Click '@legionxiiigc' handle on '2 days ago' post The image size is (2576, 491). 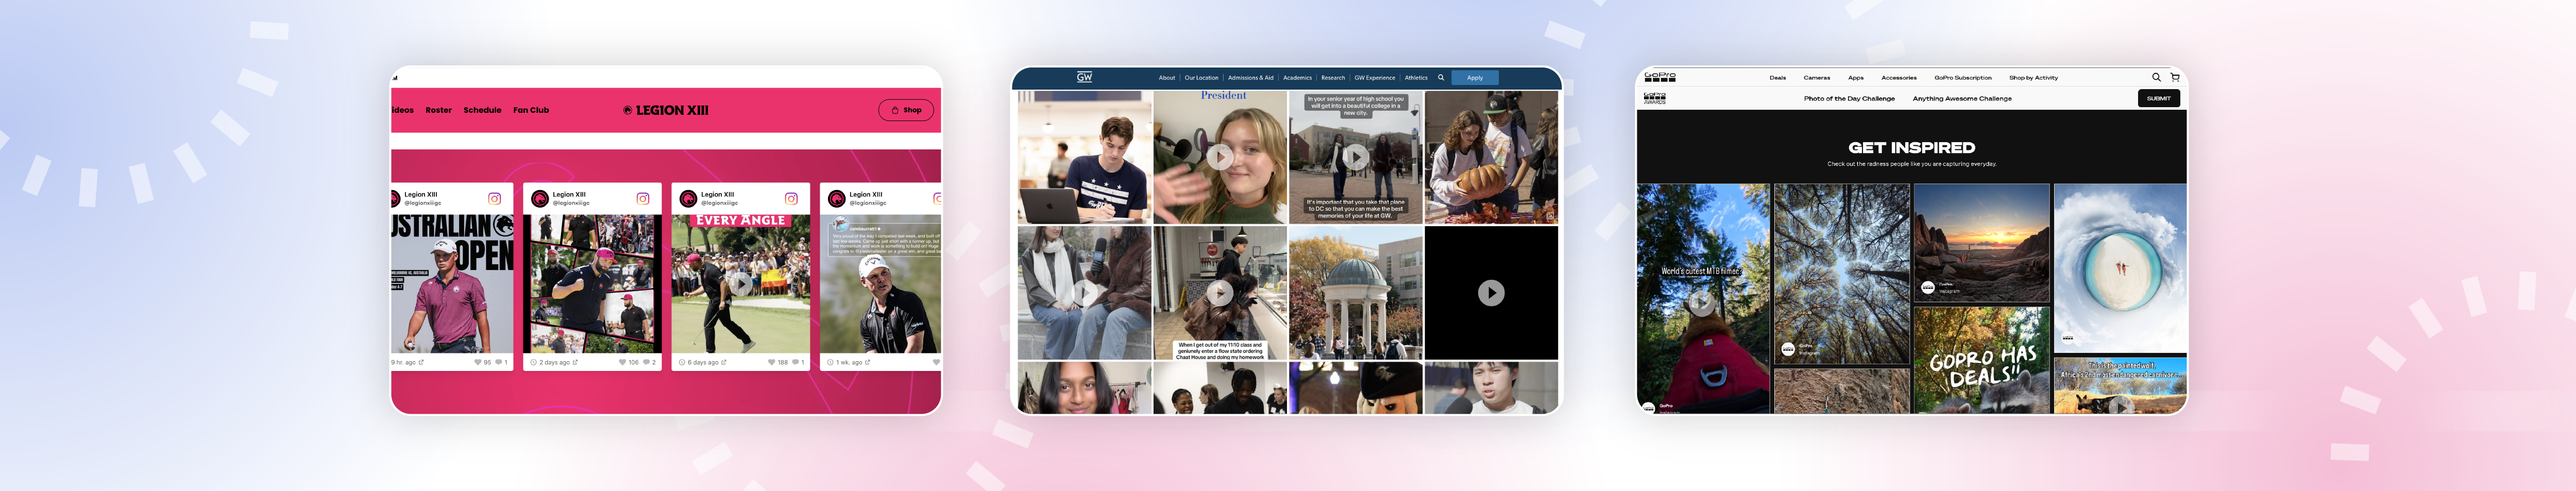tap(571, 203)
